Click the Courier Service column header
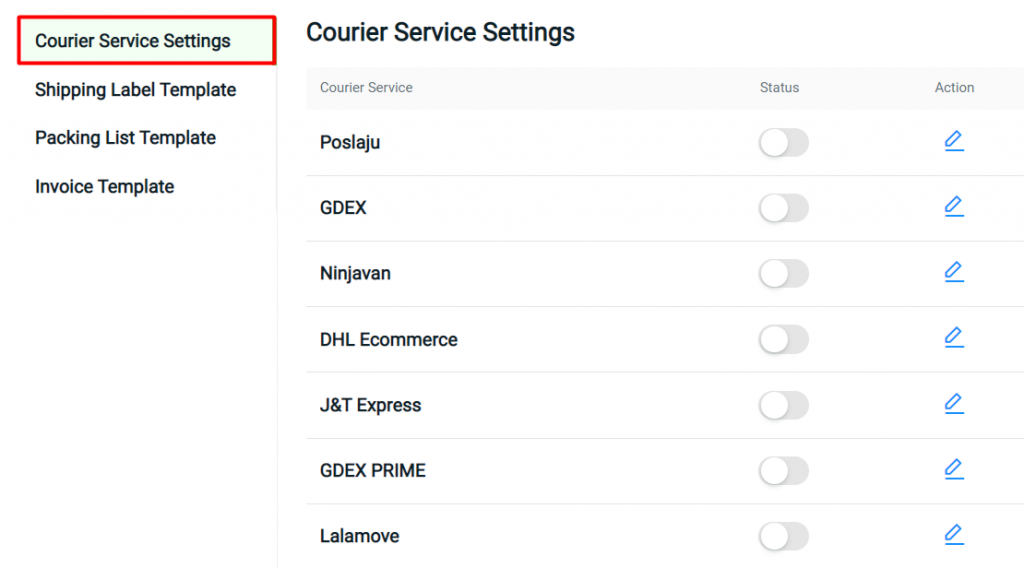Image resolution: width=1024 pixels, height=568 pixels. [366, 87]
